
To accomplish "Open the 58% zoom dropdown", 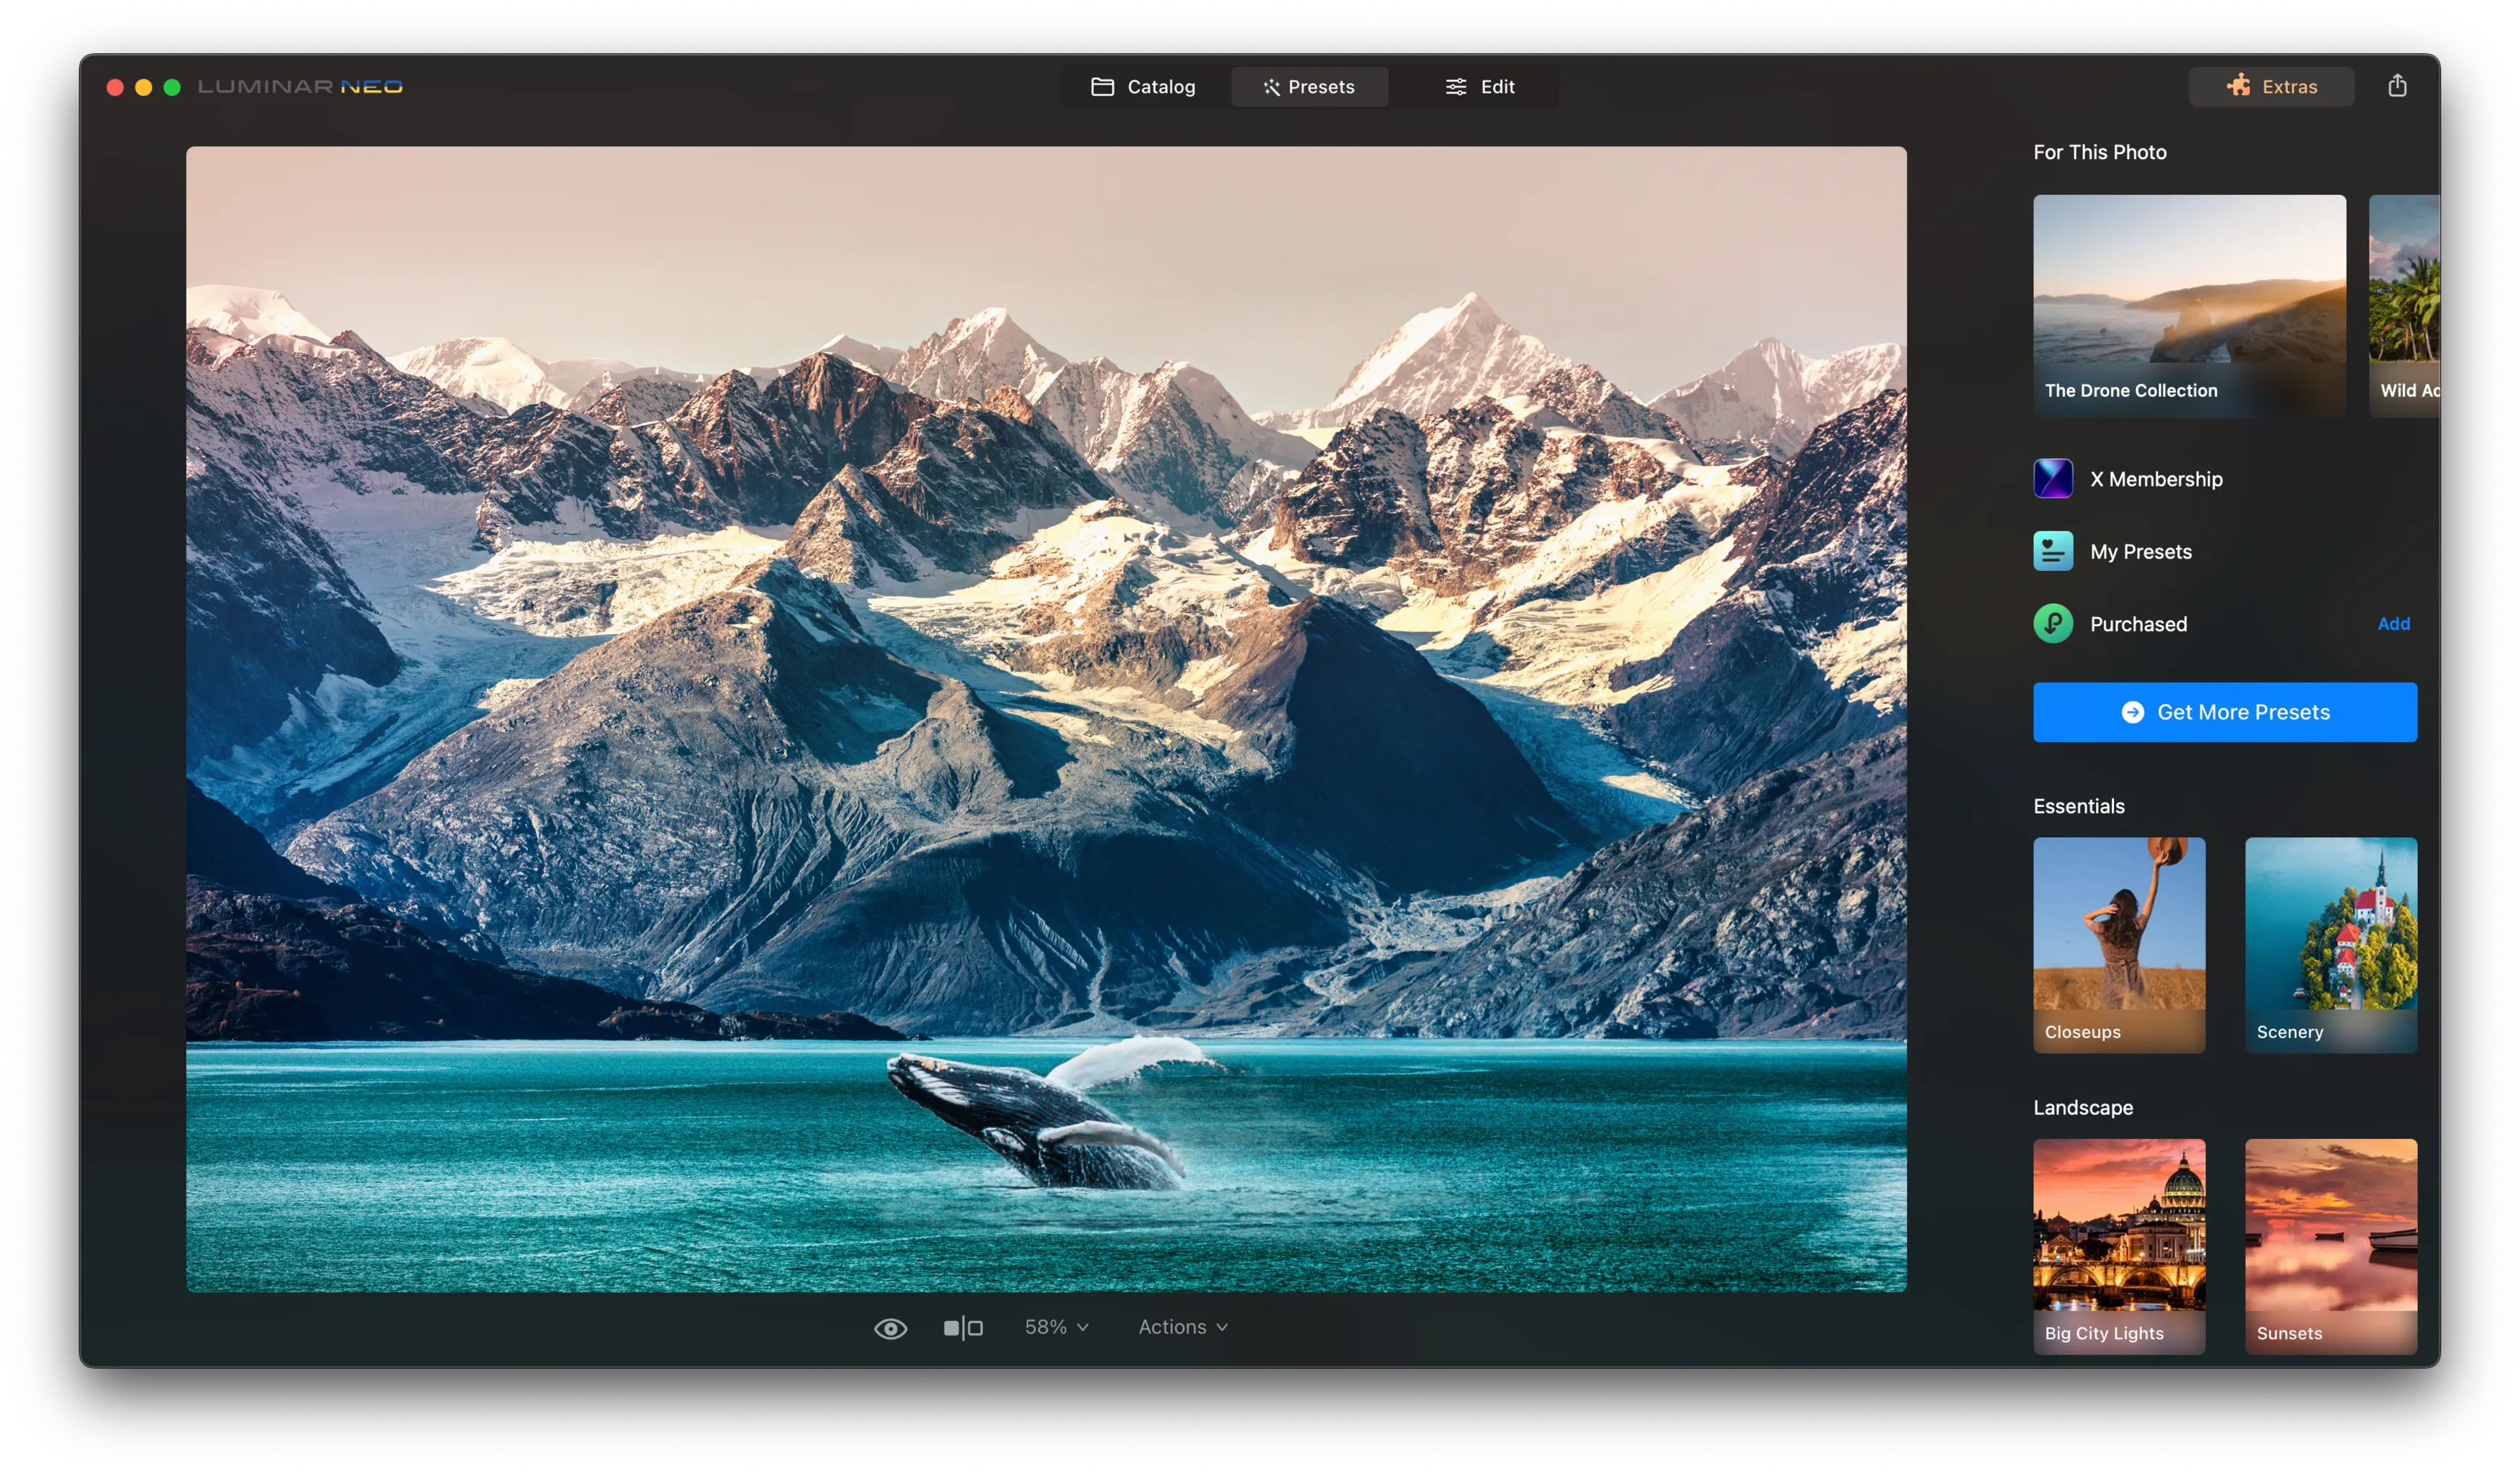I will coord(1056,1327).
